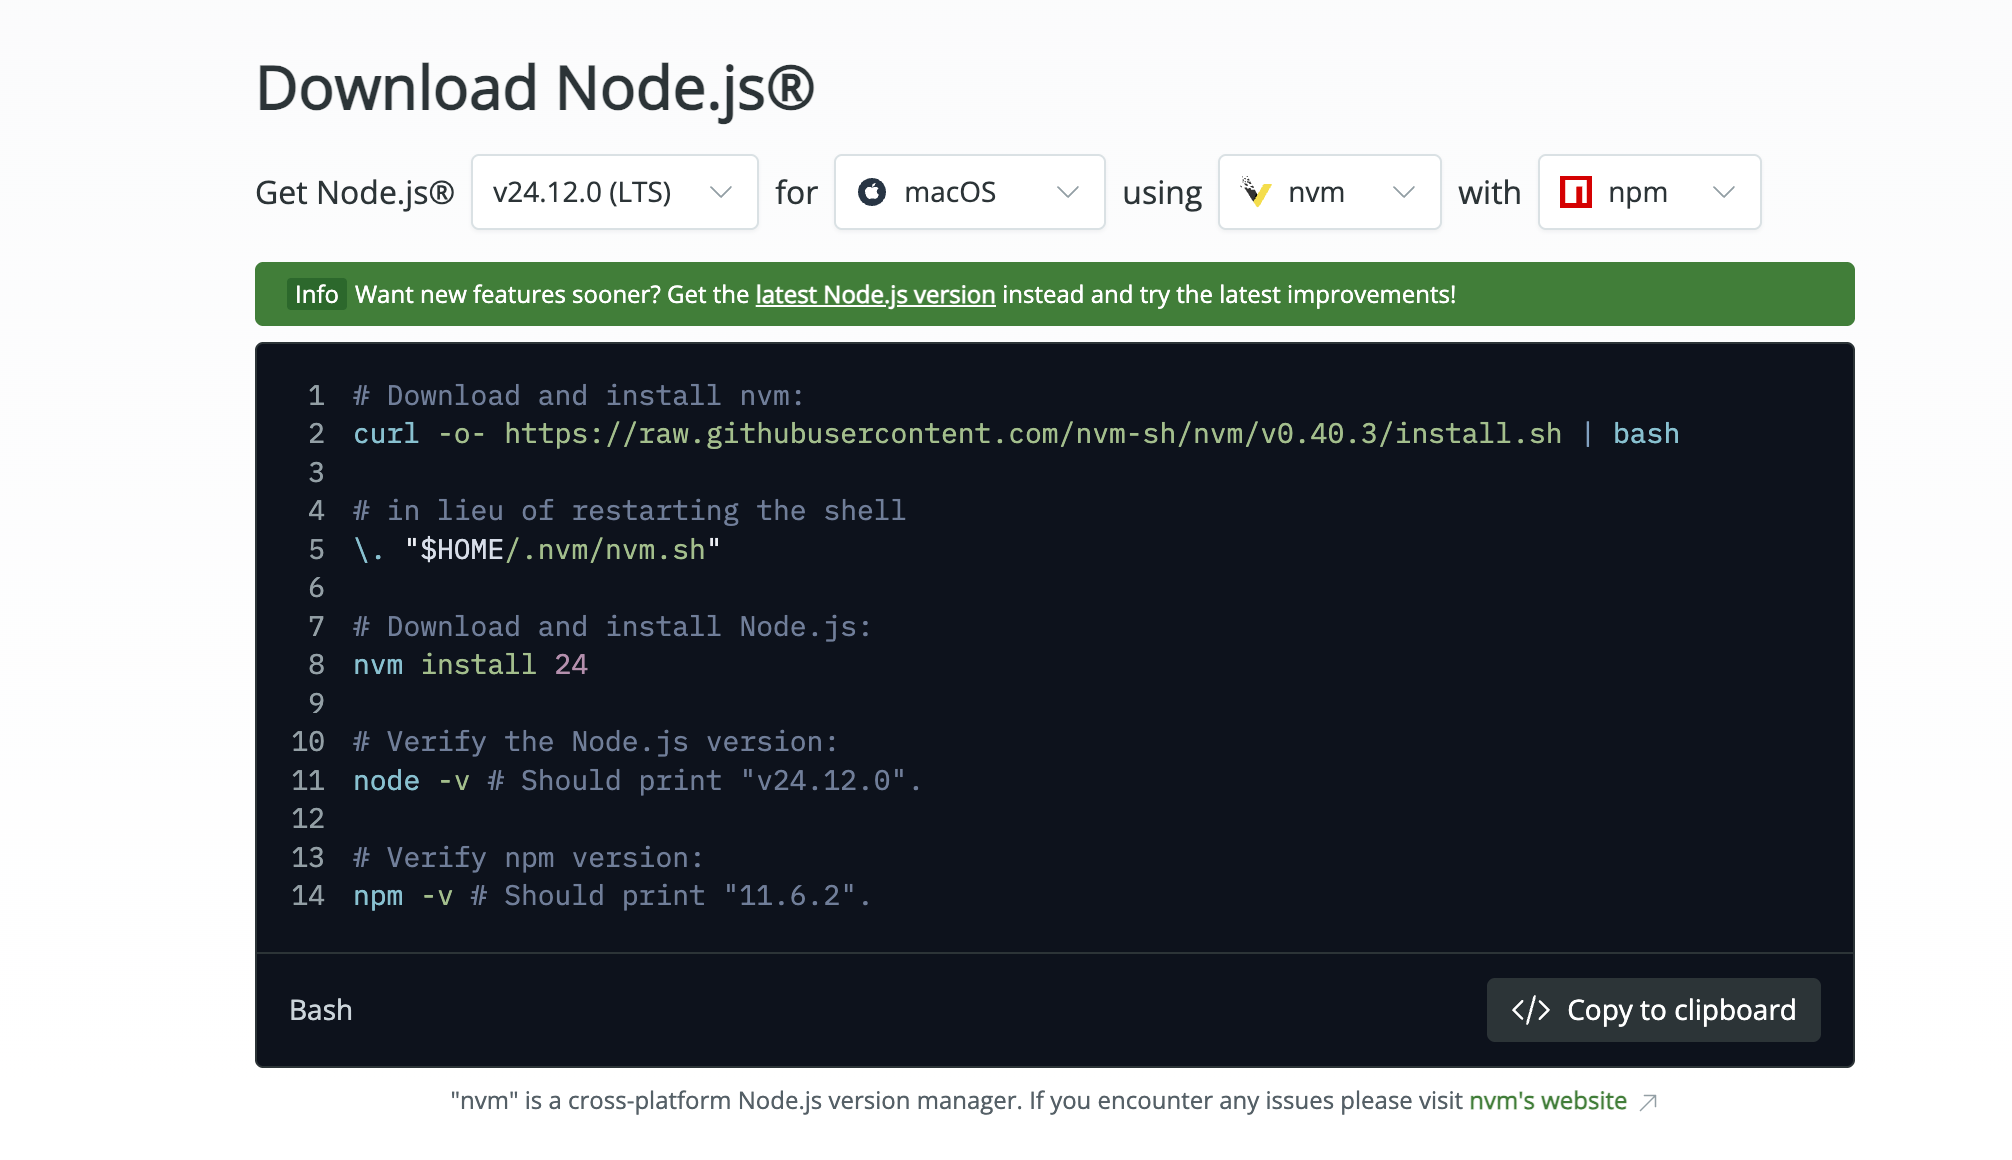
Task: Click the nvm logo icon
Action: point(1256,192)
